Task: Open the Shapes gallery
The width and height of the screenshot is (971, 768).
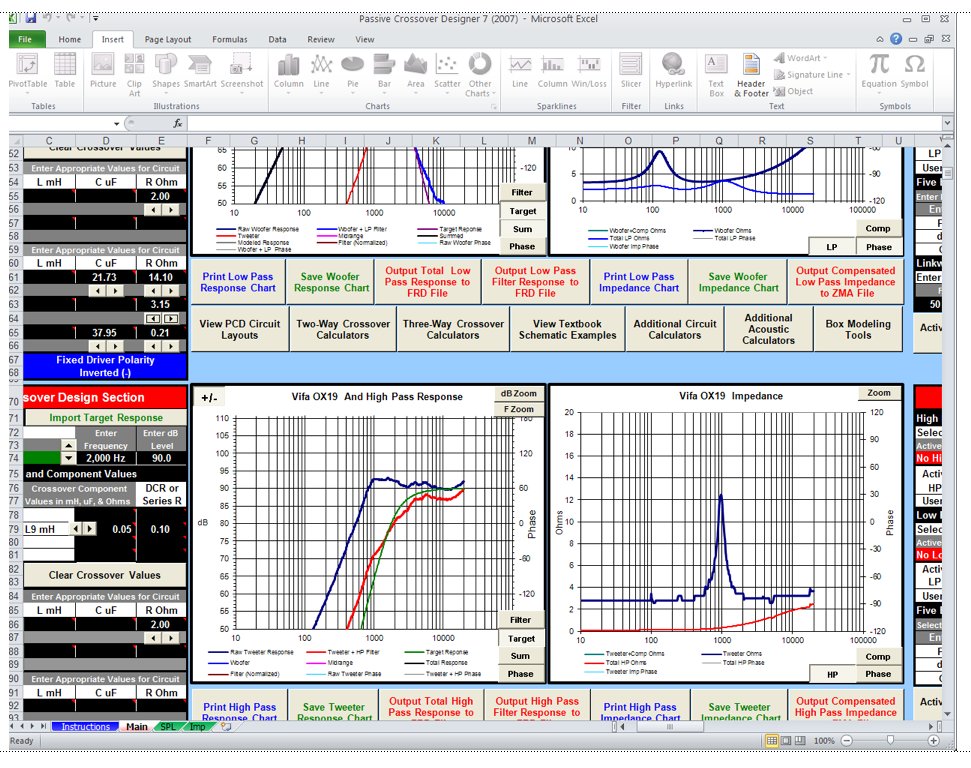Action: pyautogui.click(x=165, y=71)
